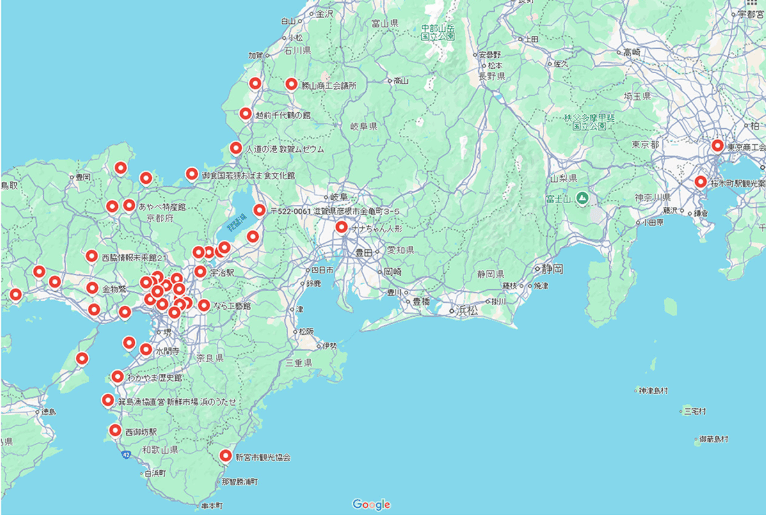Click the 秩父多摩甲斐国立公園 park label

[590, 122]
